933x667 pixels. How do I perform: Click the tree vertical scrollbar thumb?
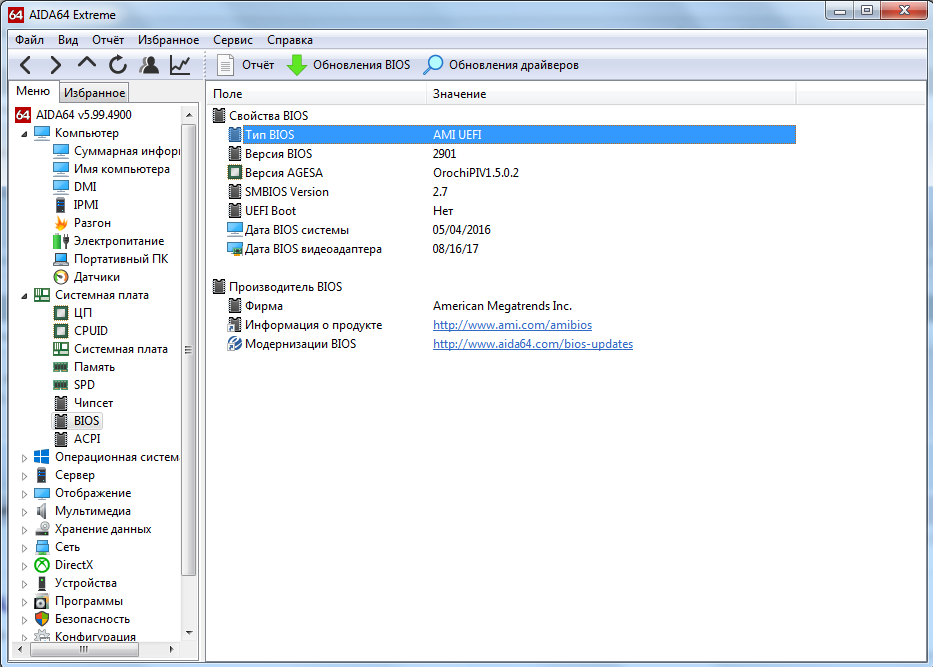tap(189, 350)
